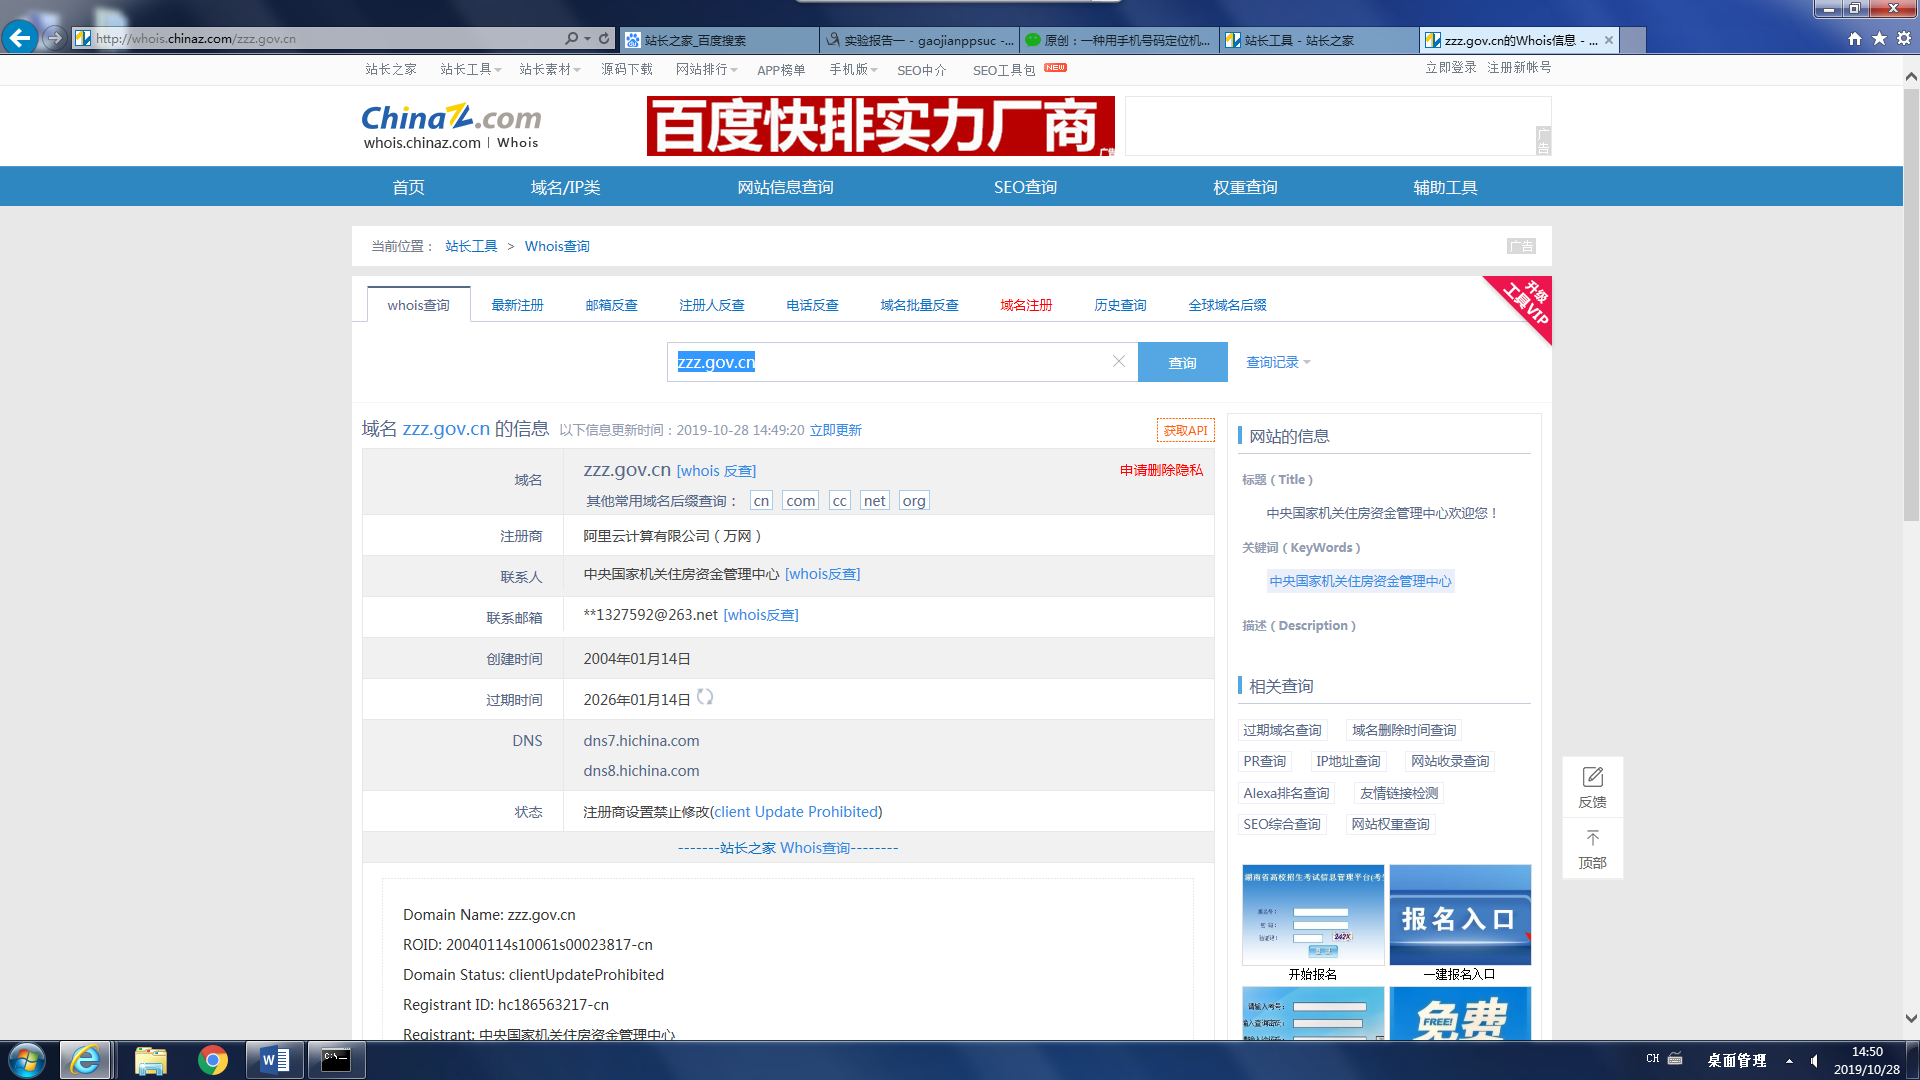Image resolution: width=1920 pixels, height=1080 pixels.
Task: Open the browser settings gear icon
Action: 1904,38
